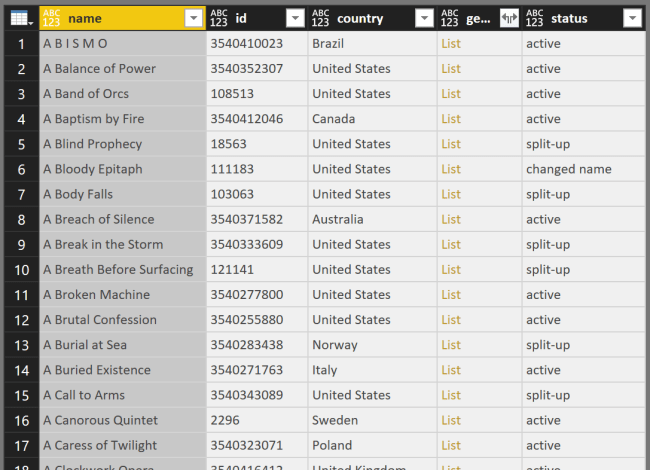
Task: Open the table options menu icon
Action: [x=20, y=18]
